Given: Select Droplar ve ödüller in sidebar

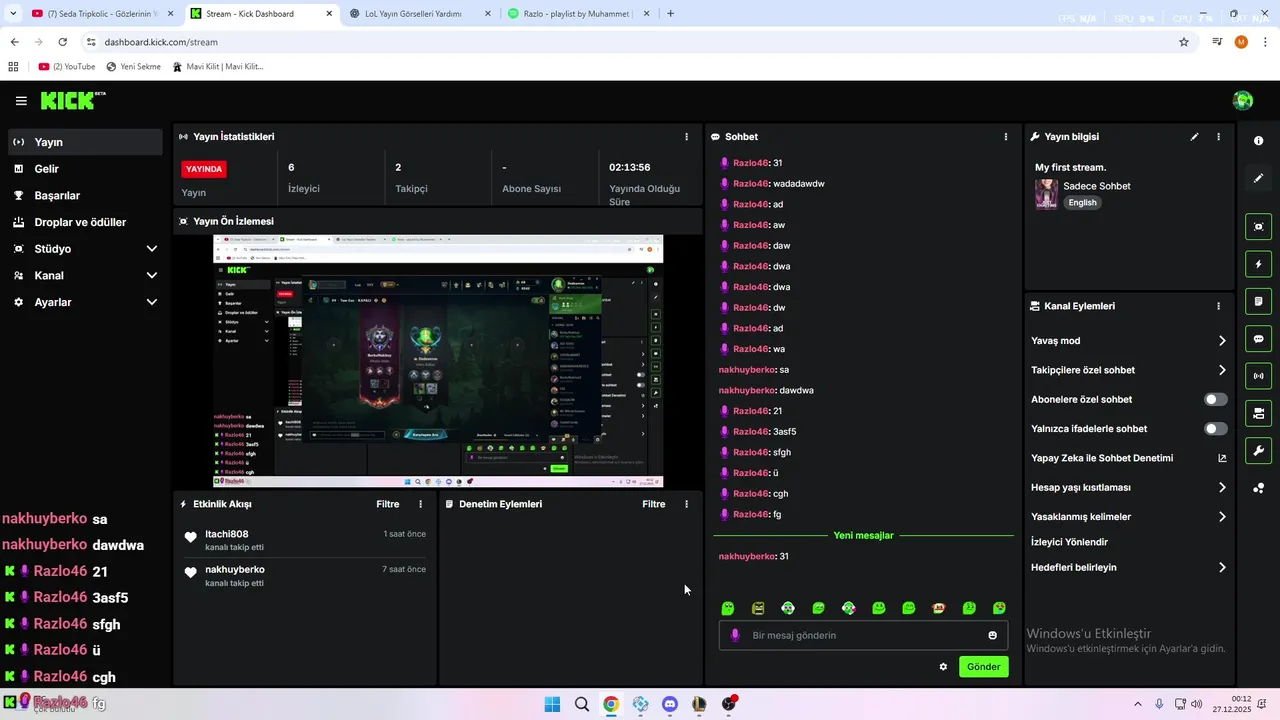Looking at the screenshot, I should tap(85, 222).
